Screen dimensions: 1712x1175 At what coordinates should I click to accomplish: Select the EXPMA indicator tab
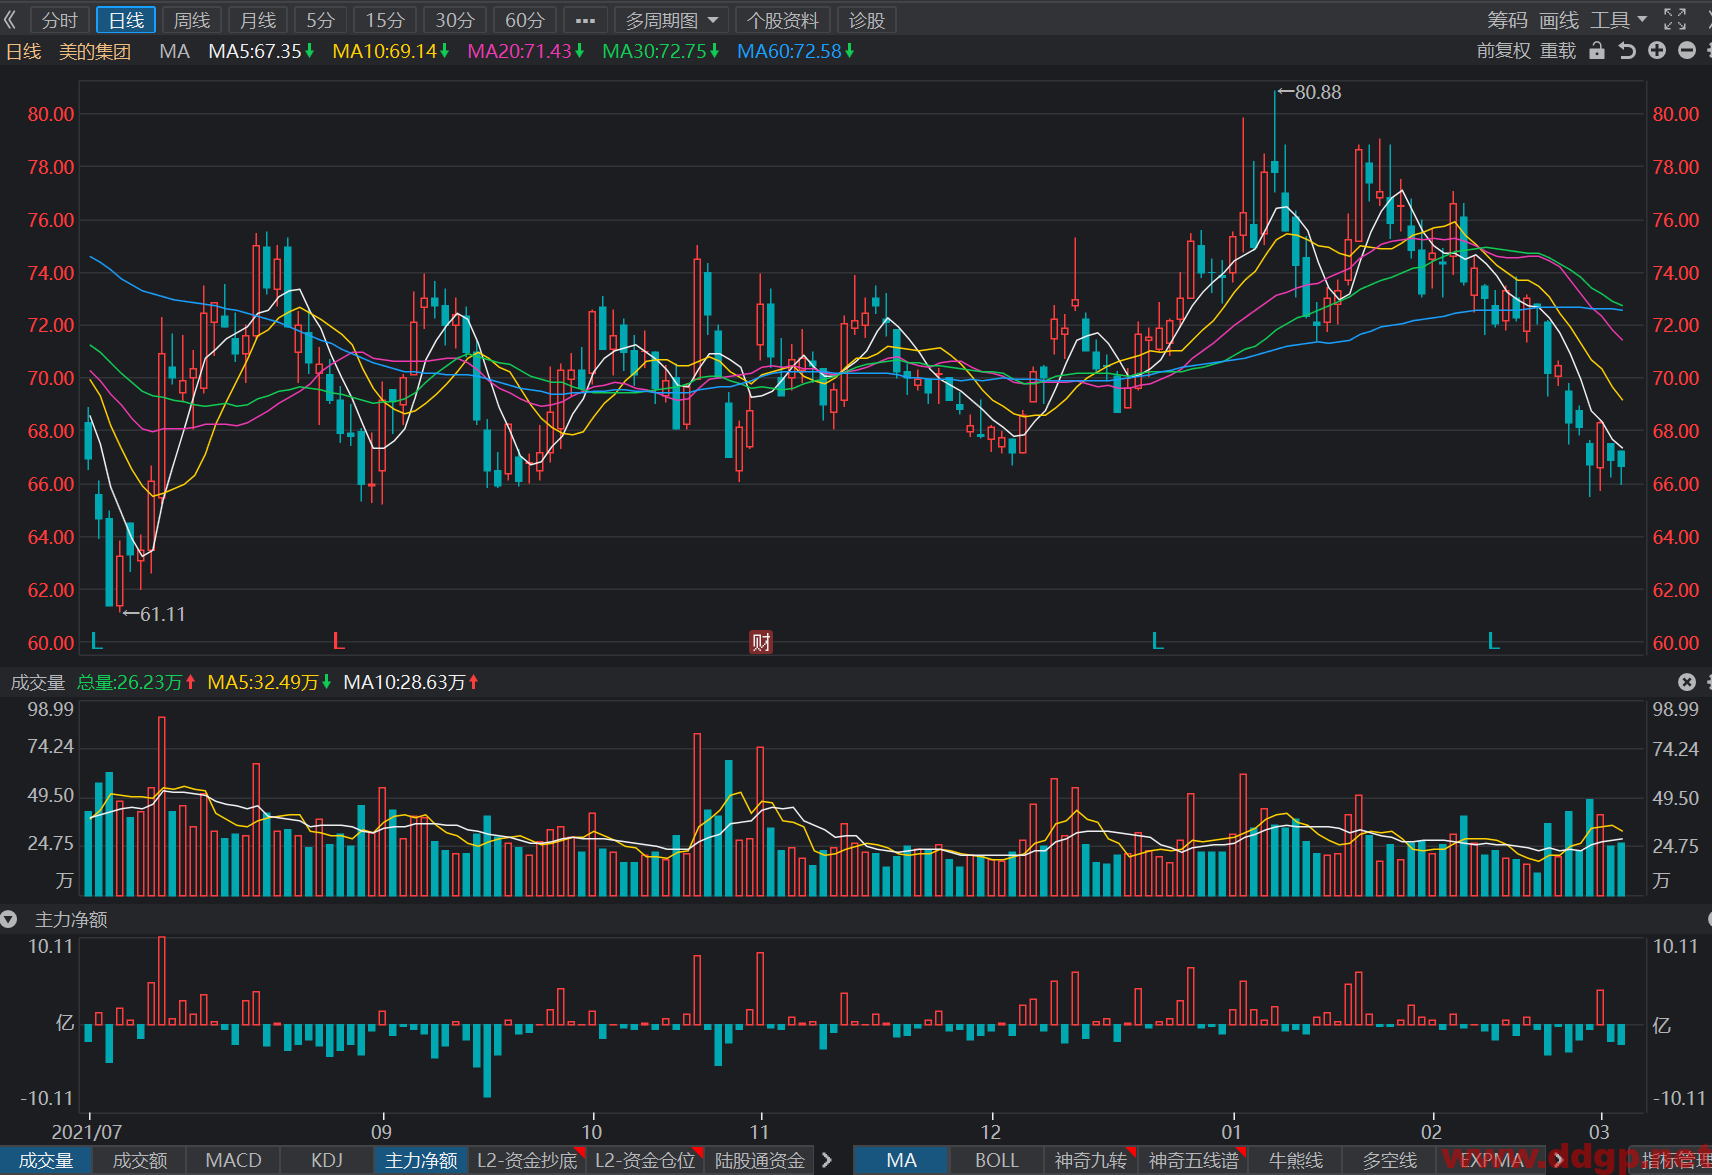pyautogui.click(x=1492, y=1160)
